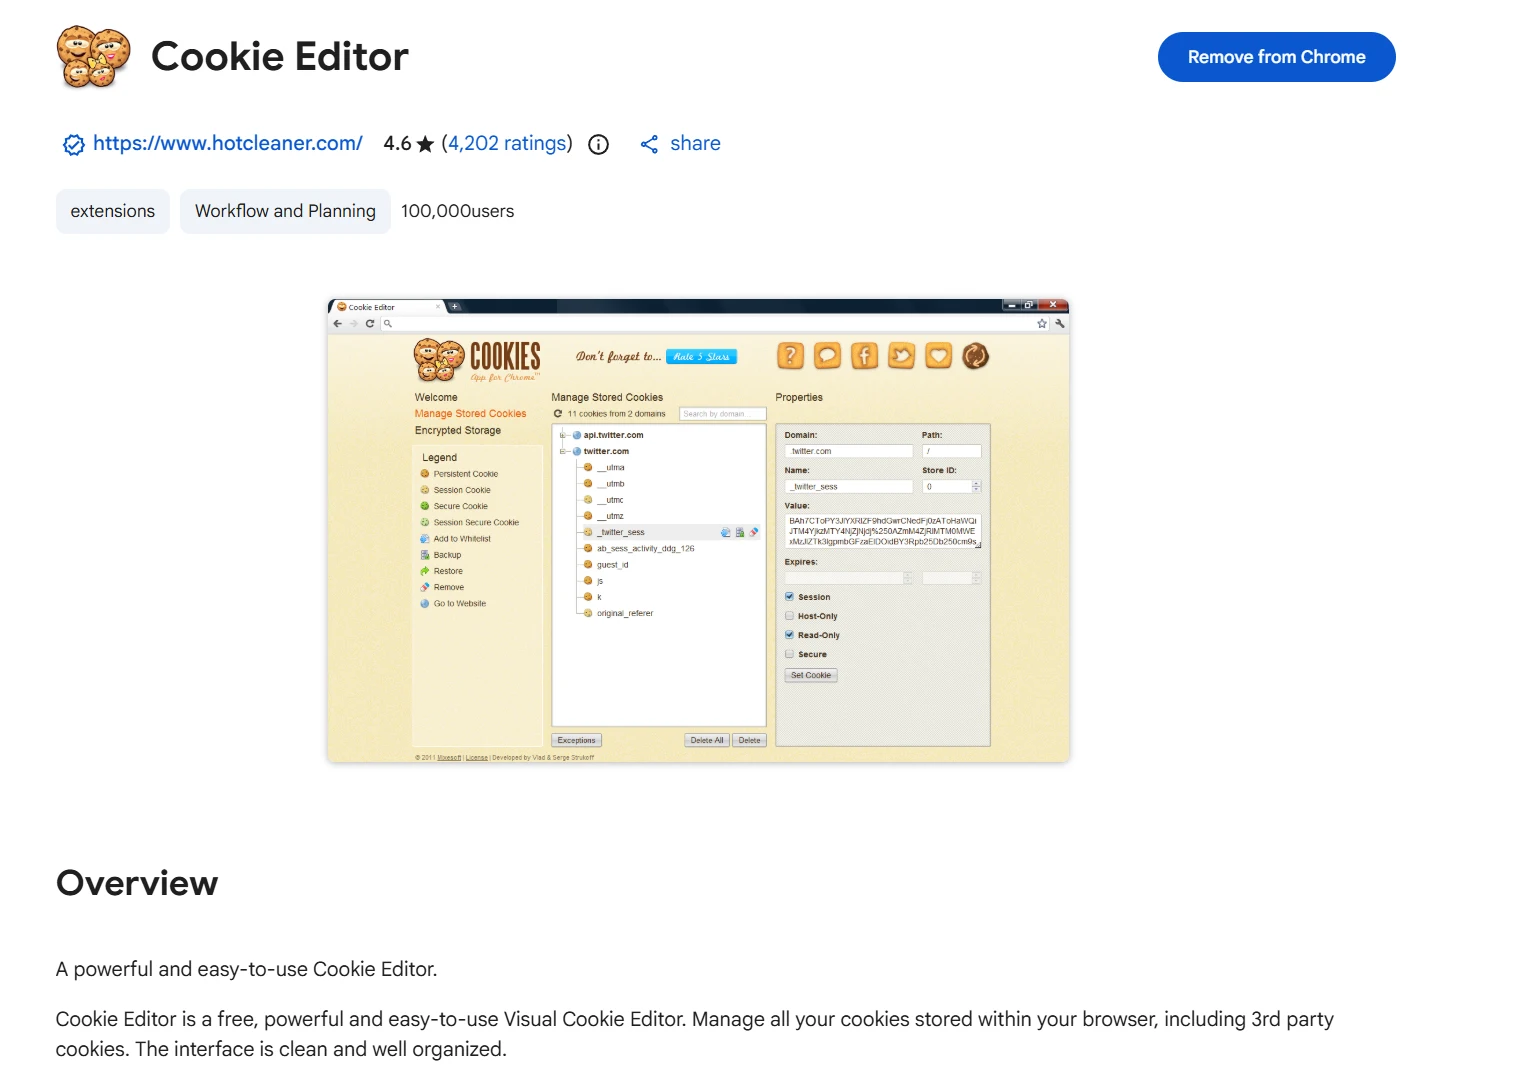Toggle the Secure checkbox in preview
1524x1072 pixels.
(789, 654)
